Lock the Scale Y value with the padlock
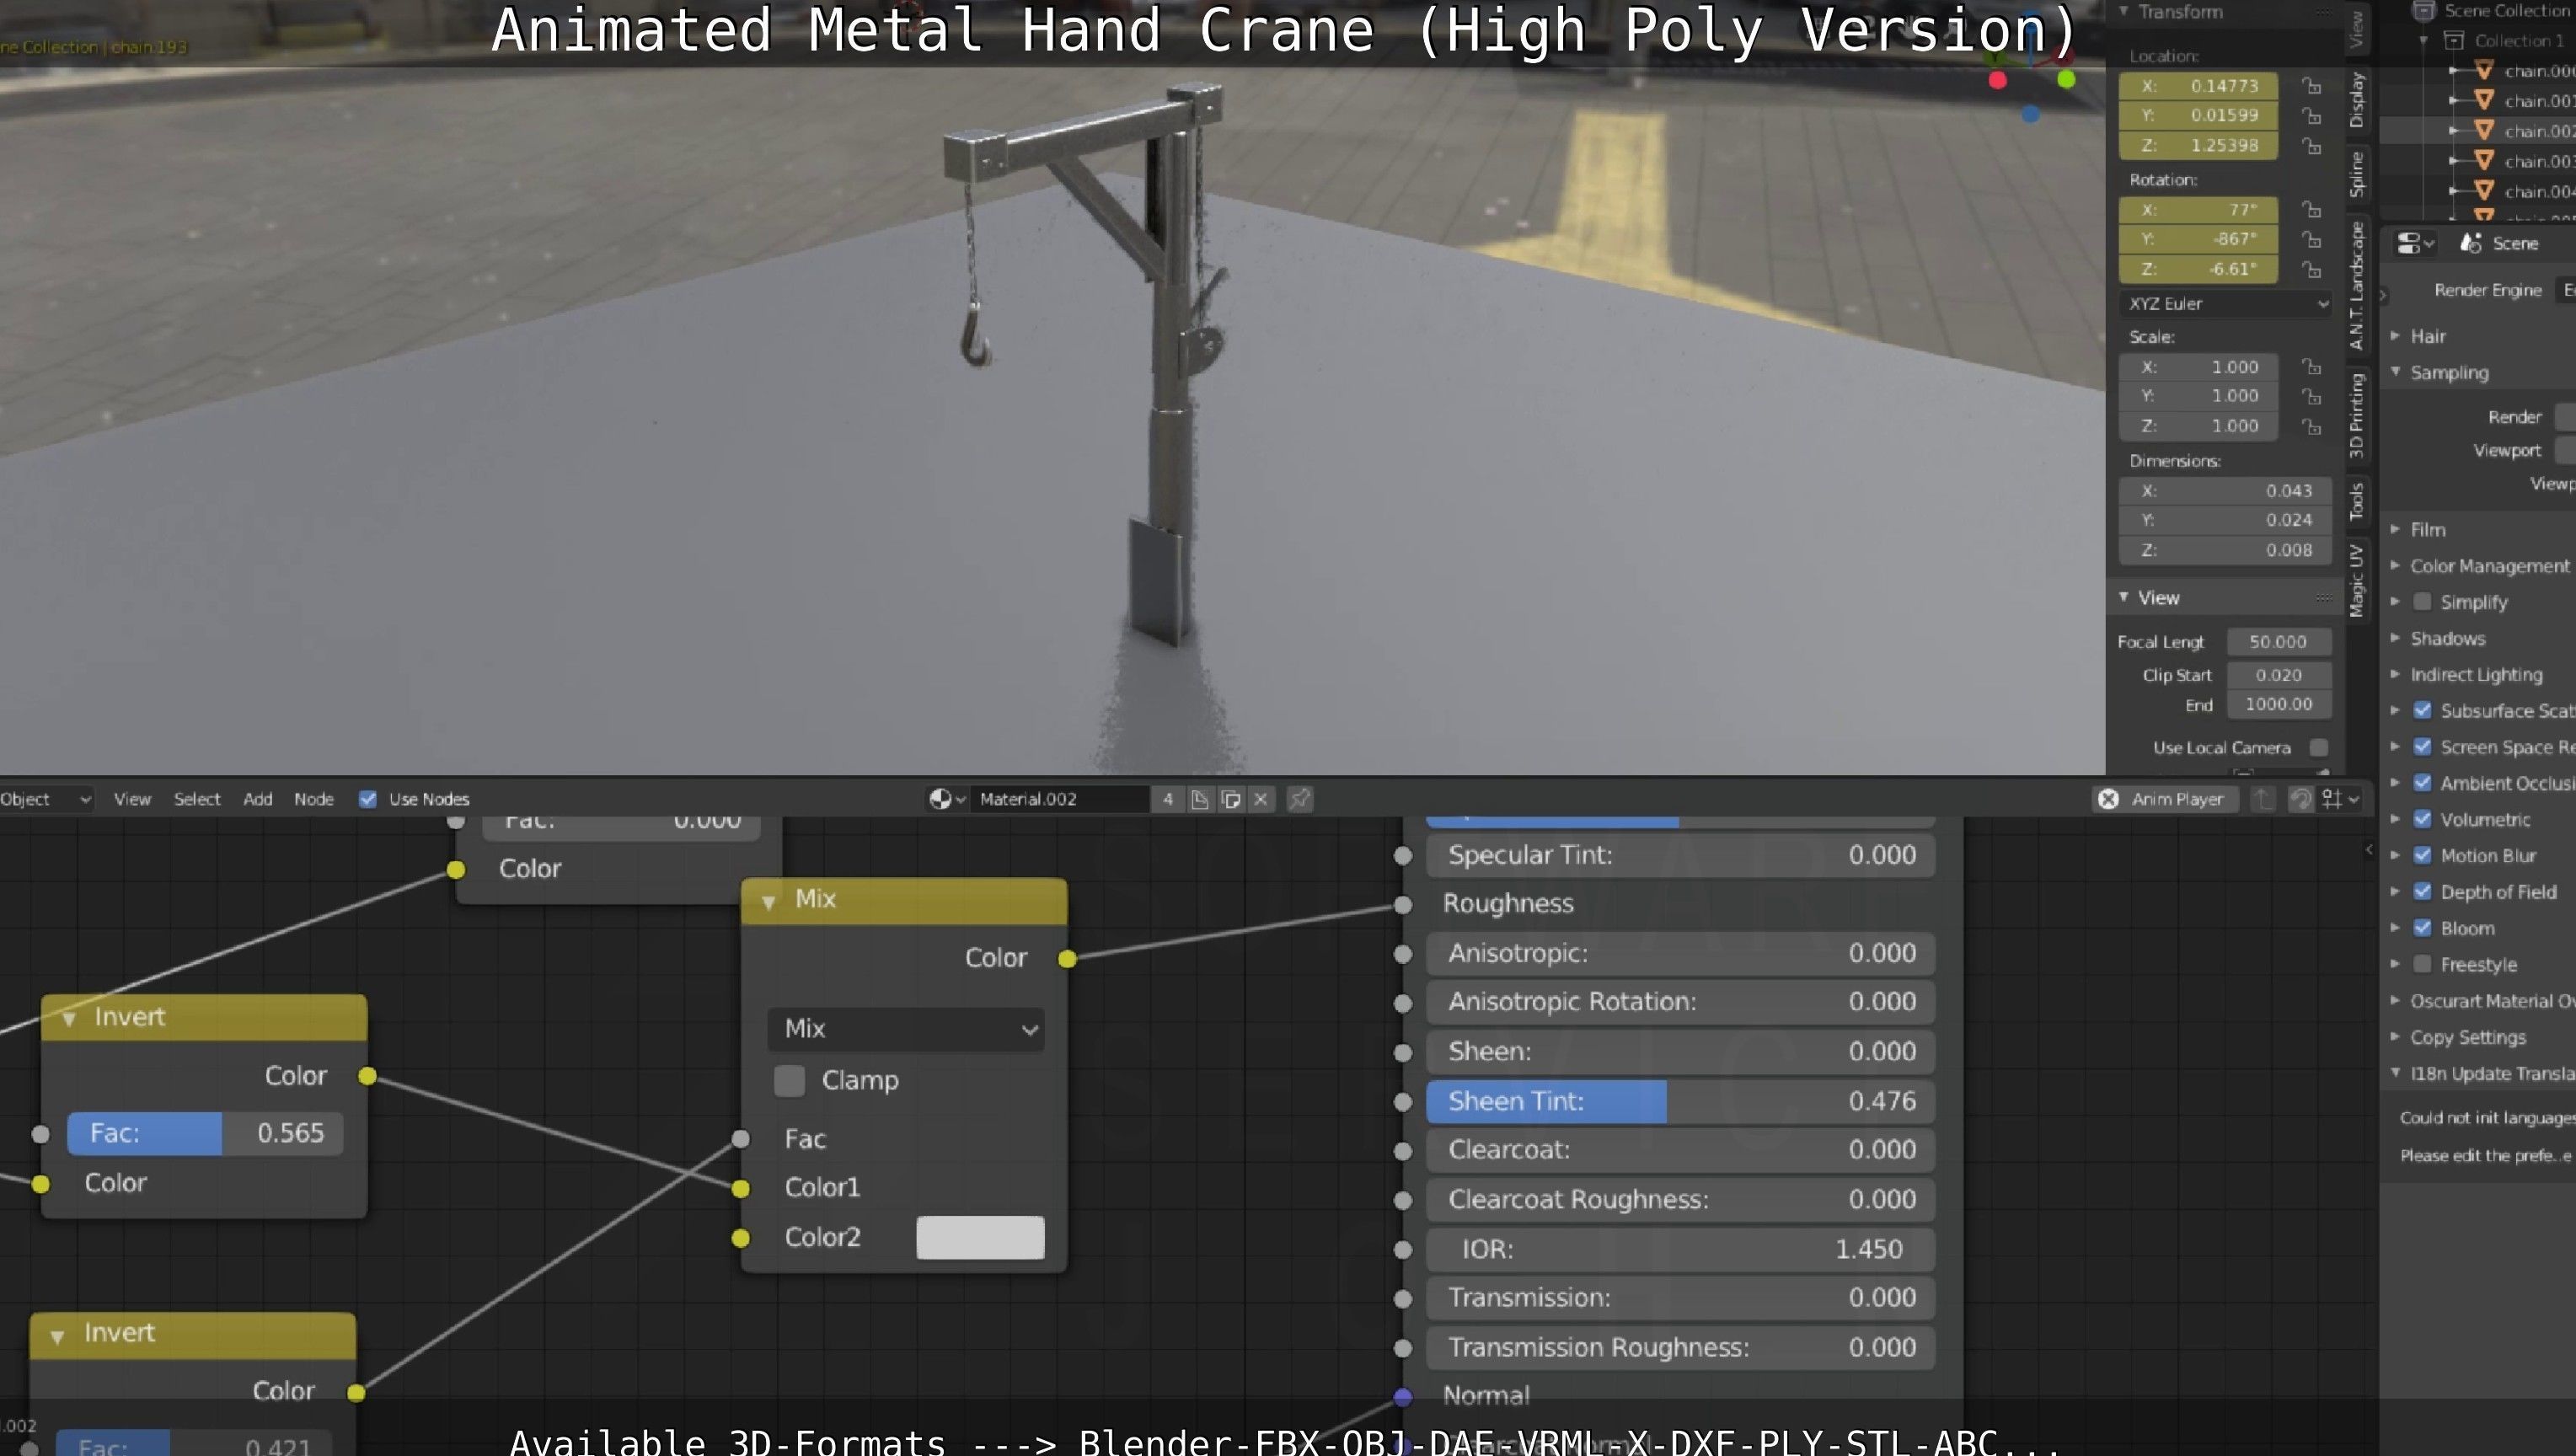Screen dimensions: 2576x1456 [2311, 396]
